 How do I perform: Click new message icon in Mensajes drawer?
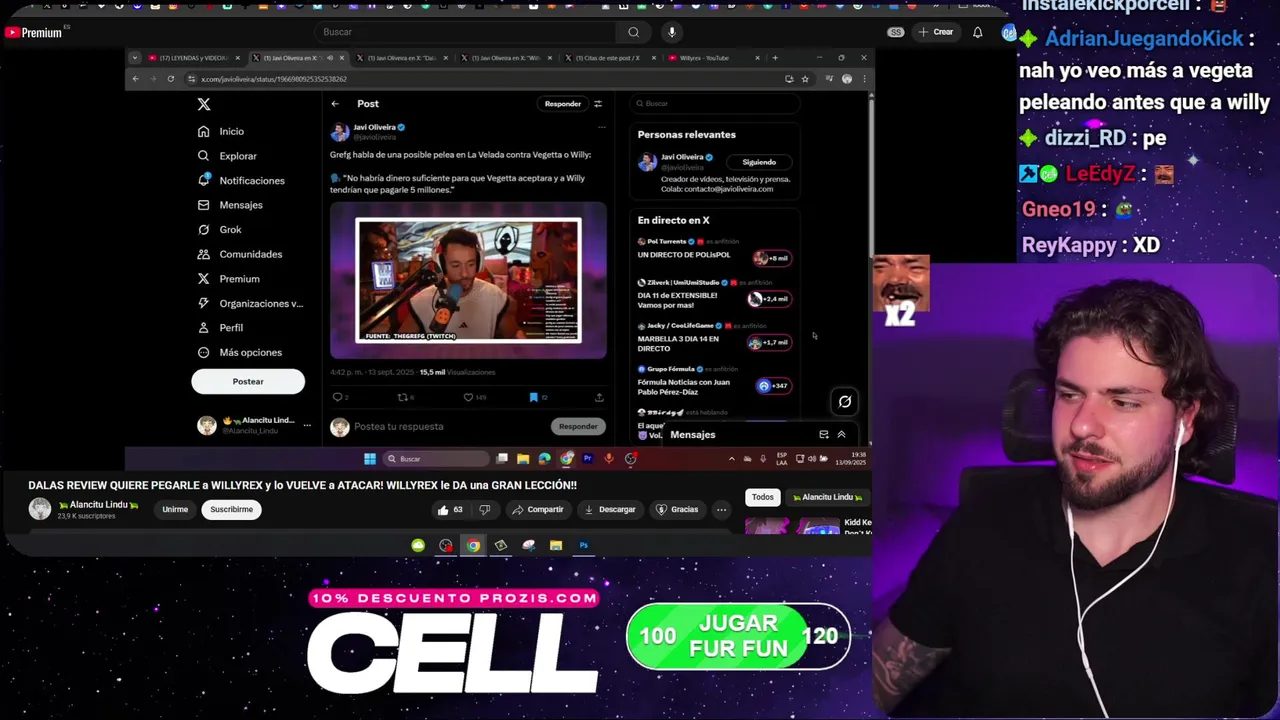824,435
